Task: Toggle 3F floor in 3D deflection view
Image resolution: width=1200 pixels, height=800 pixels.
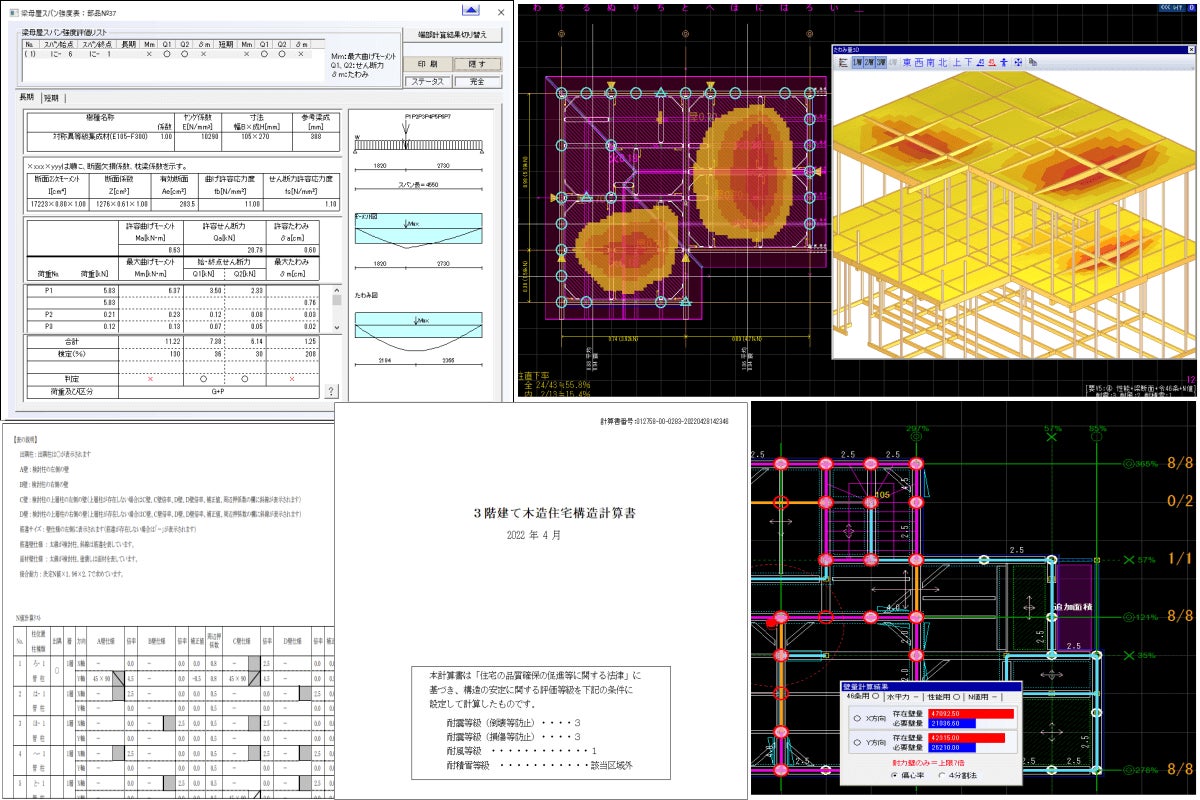Action: (x=881, y=63)
